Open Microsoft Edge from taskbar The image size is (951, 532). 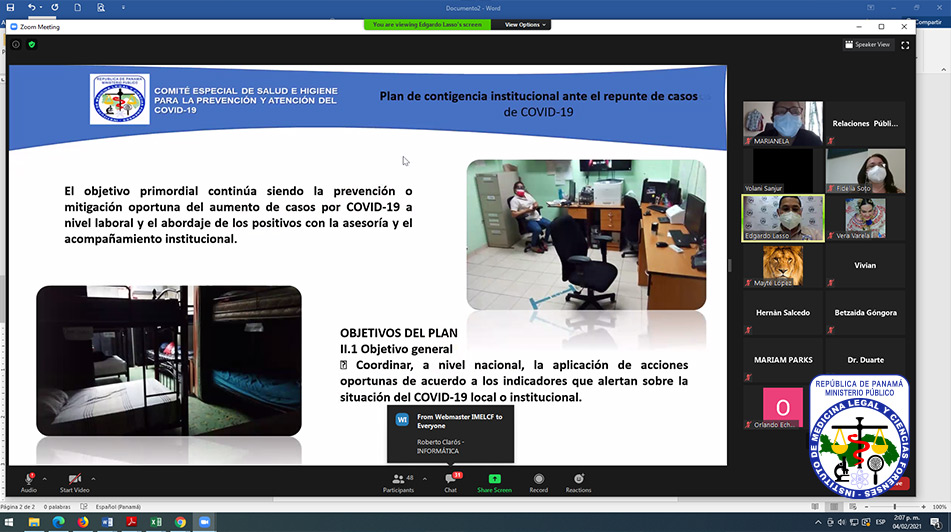pyautogui.click(x=58, y=522)
